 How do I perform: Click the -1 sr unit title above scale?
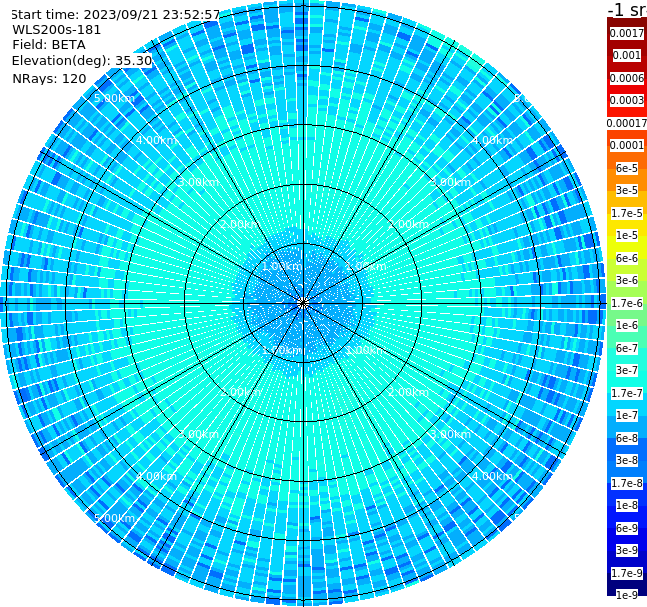pyautogui.click(x=627, y=9)
